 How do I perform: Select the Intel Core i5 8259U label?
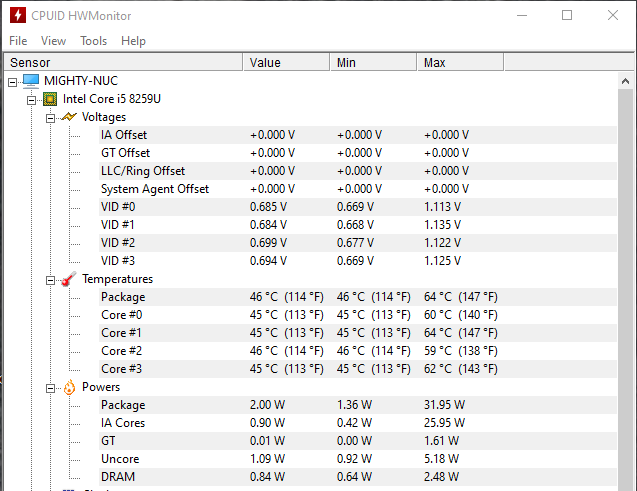click(x=112, y=99)
